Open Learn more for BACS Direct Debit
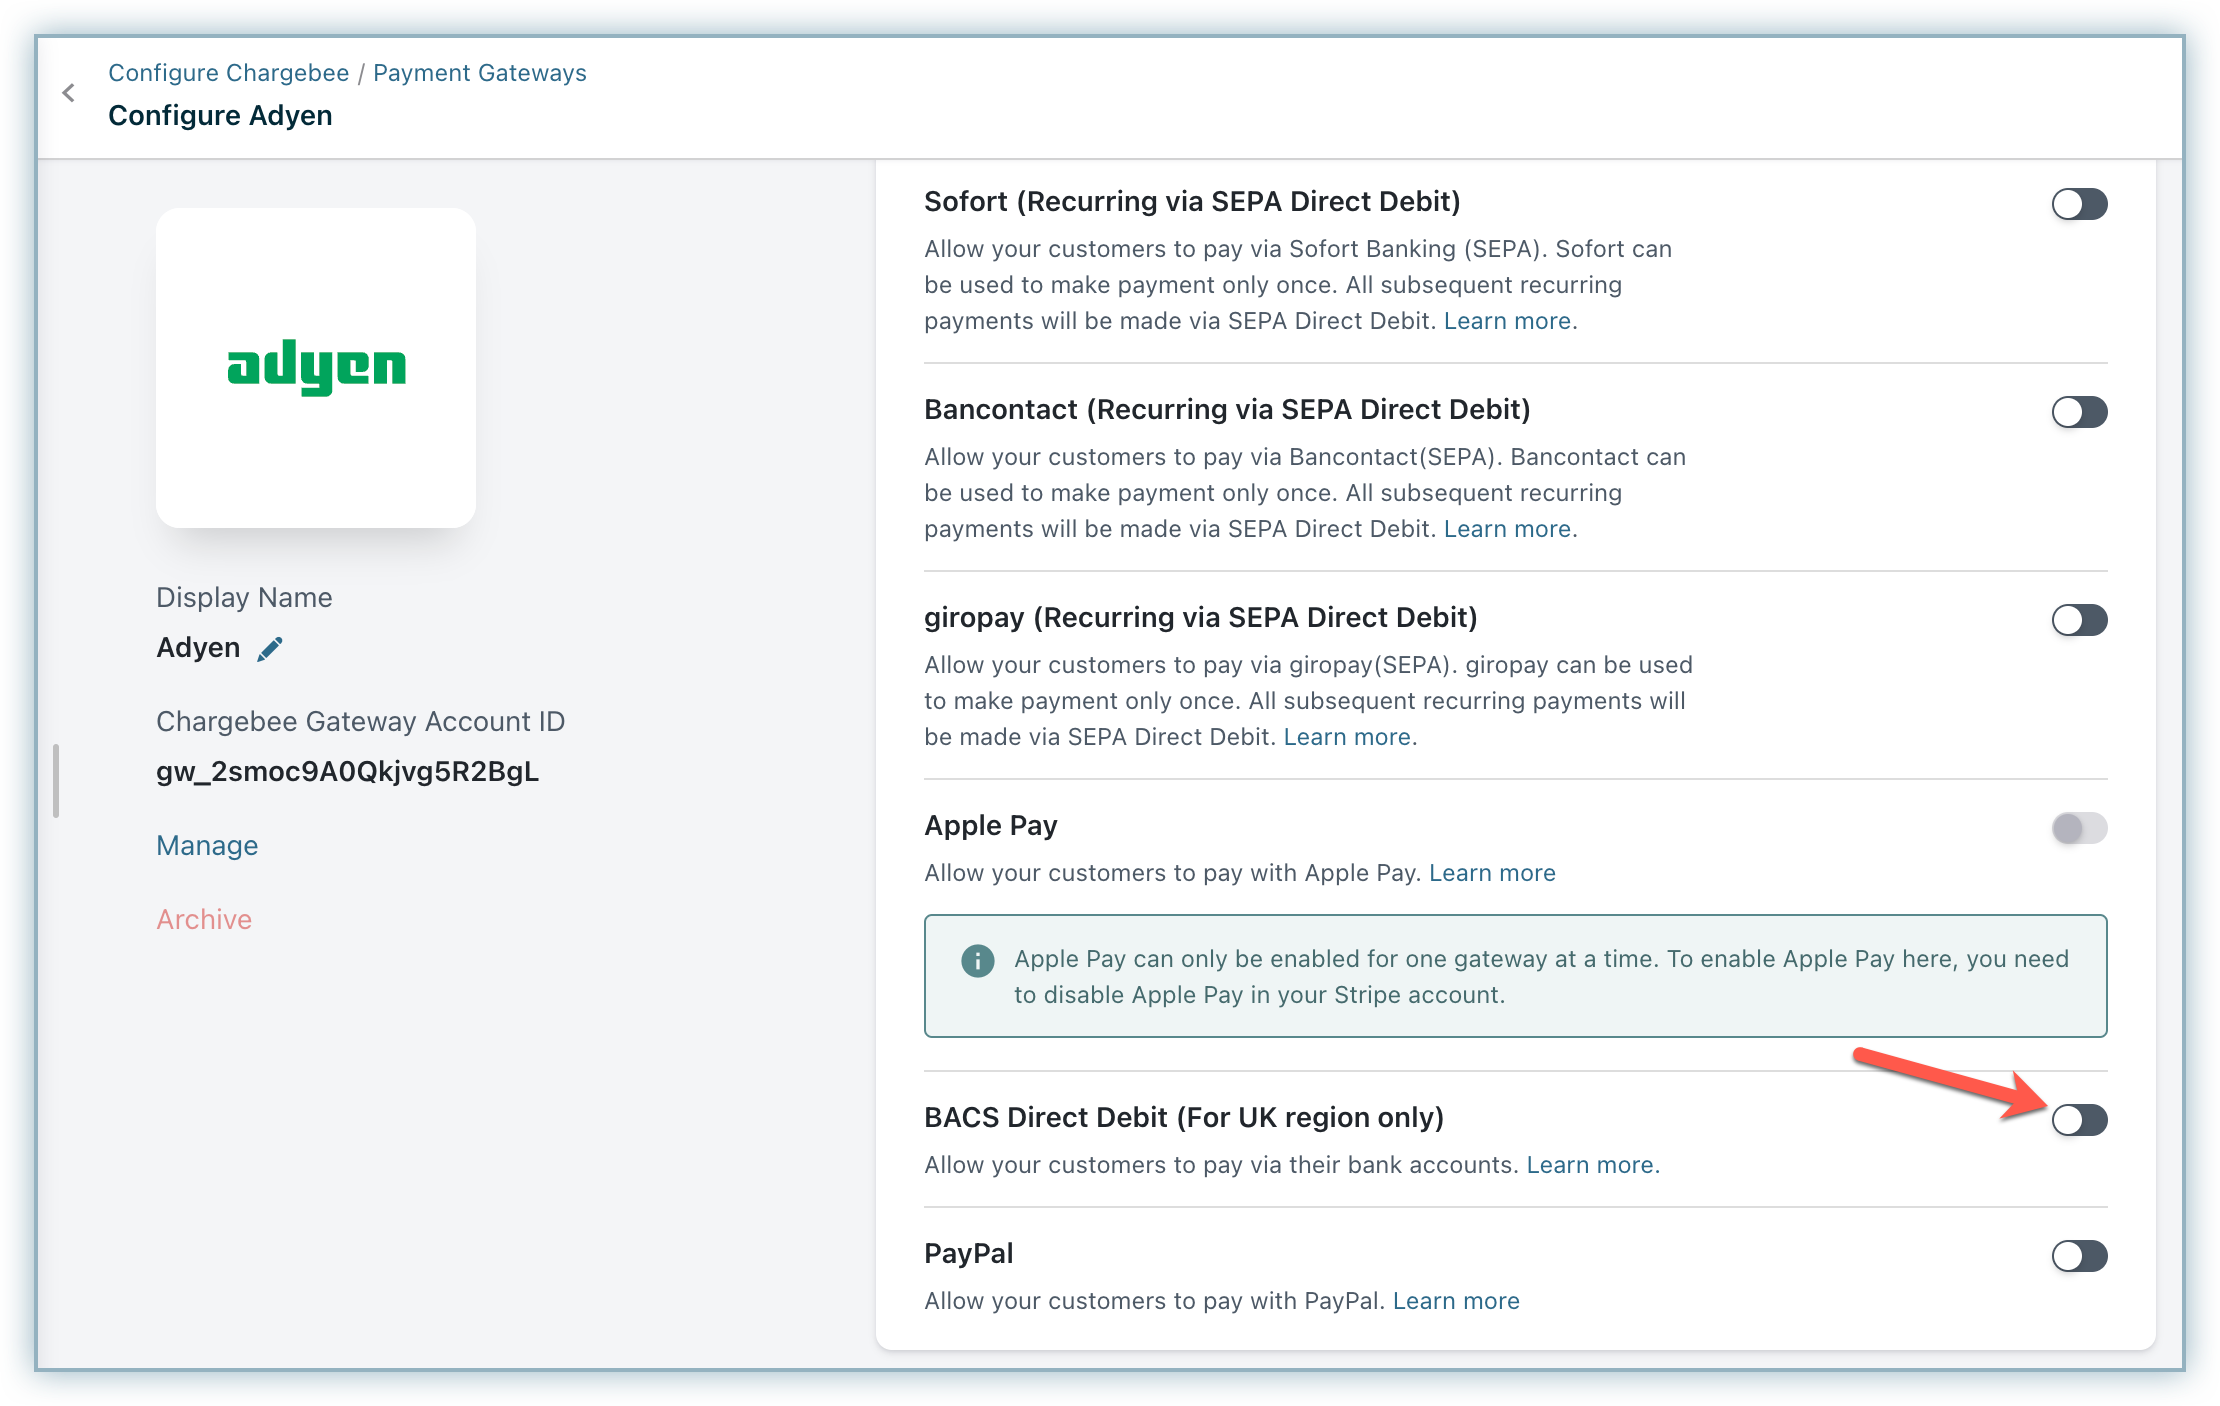The height and width of the screenshot is (1406, 2220). pos(1590,1165)
